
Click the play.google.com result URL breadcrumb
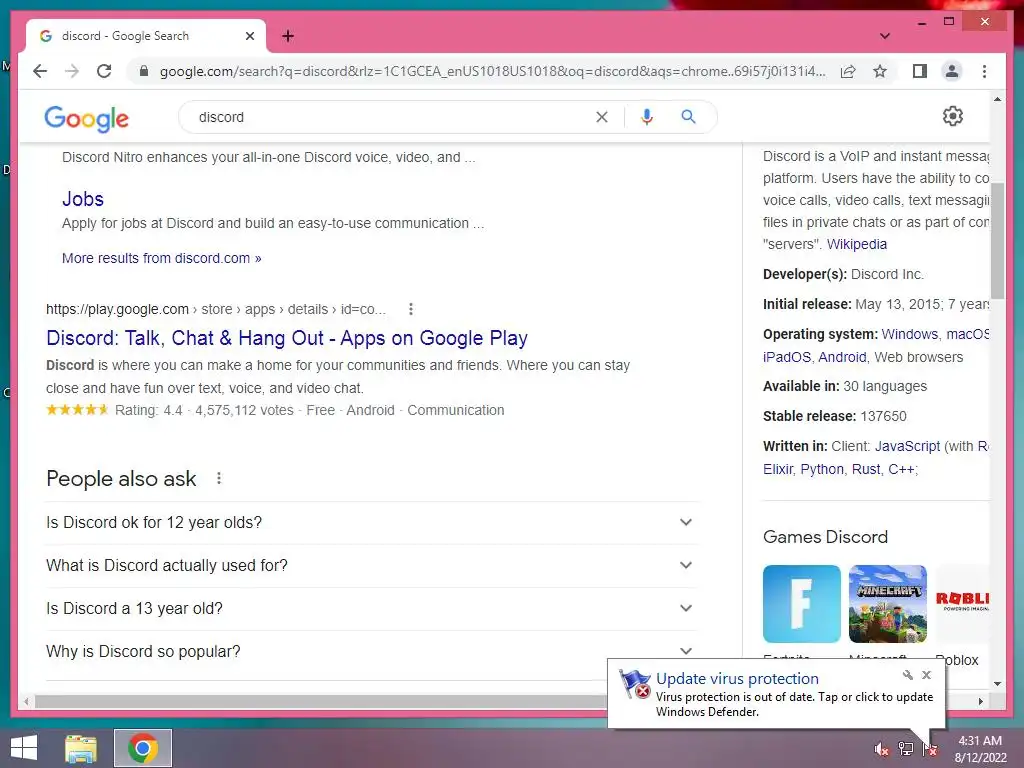click(x=216, y=309)
